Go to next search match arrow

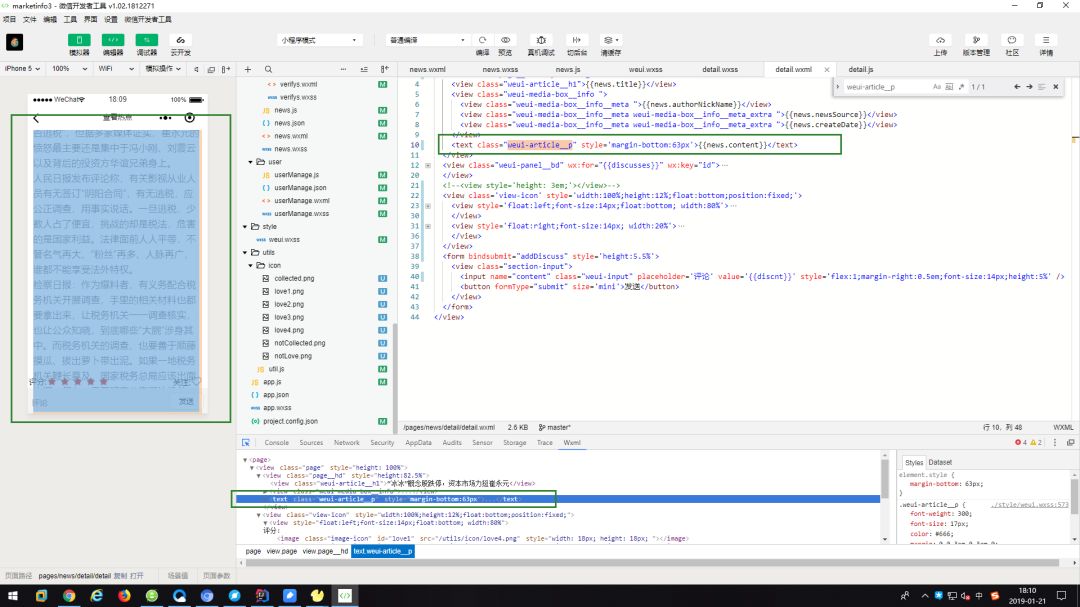coord(1029,87)
